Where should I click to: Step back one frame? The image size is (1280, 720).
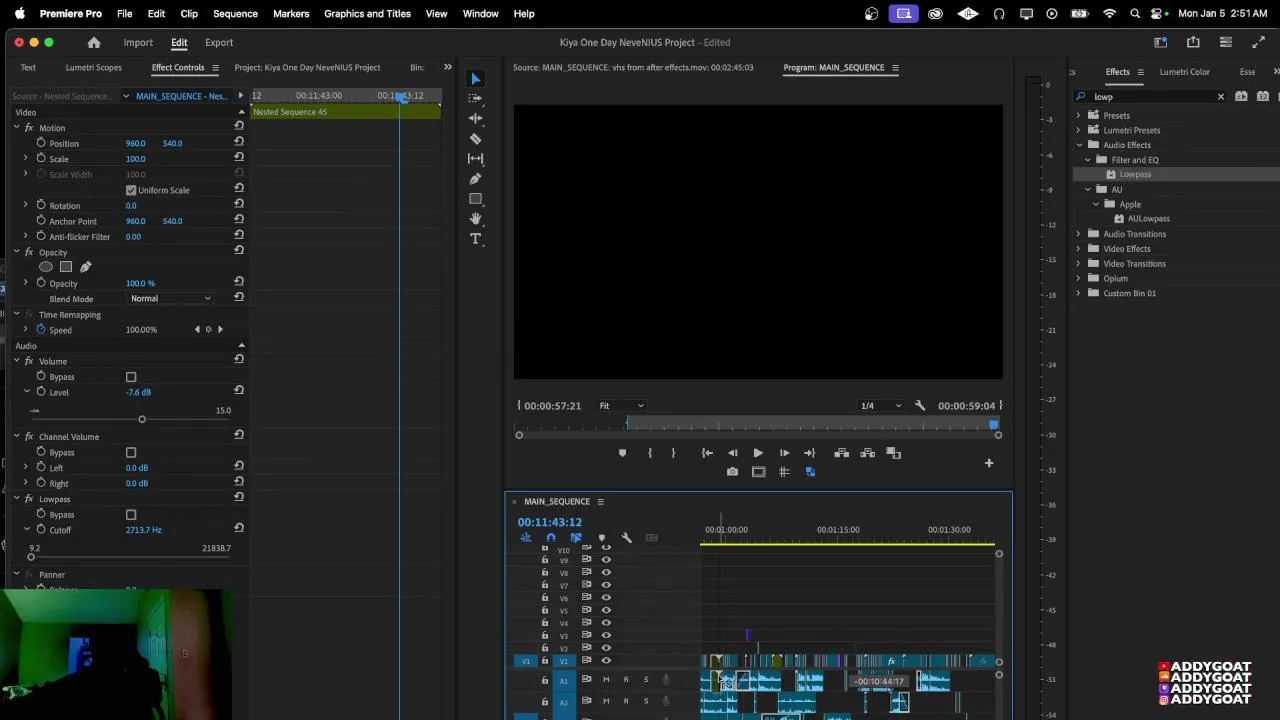[x=732, y=453]
